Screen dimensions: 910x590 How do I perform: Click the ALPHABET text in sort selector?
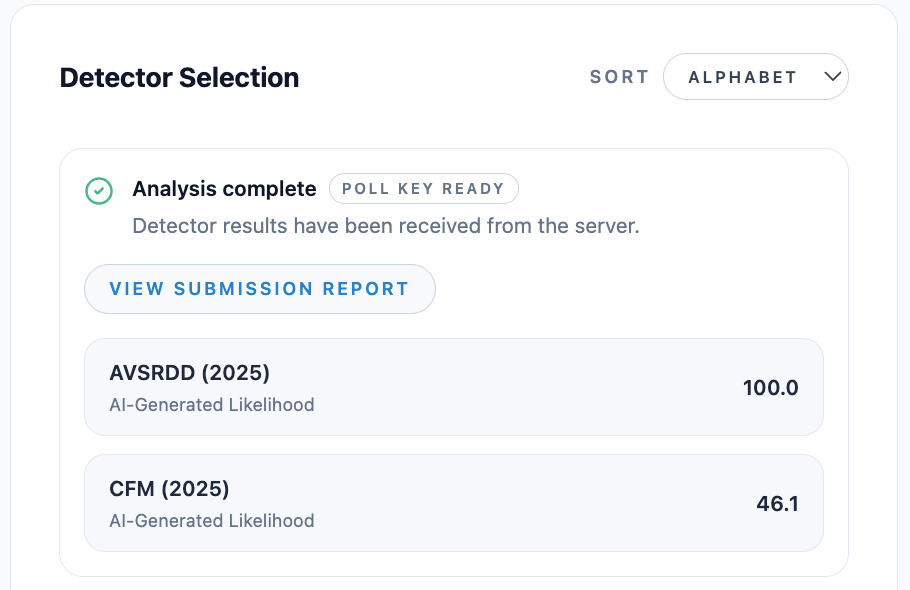[x=742, y=77]
